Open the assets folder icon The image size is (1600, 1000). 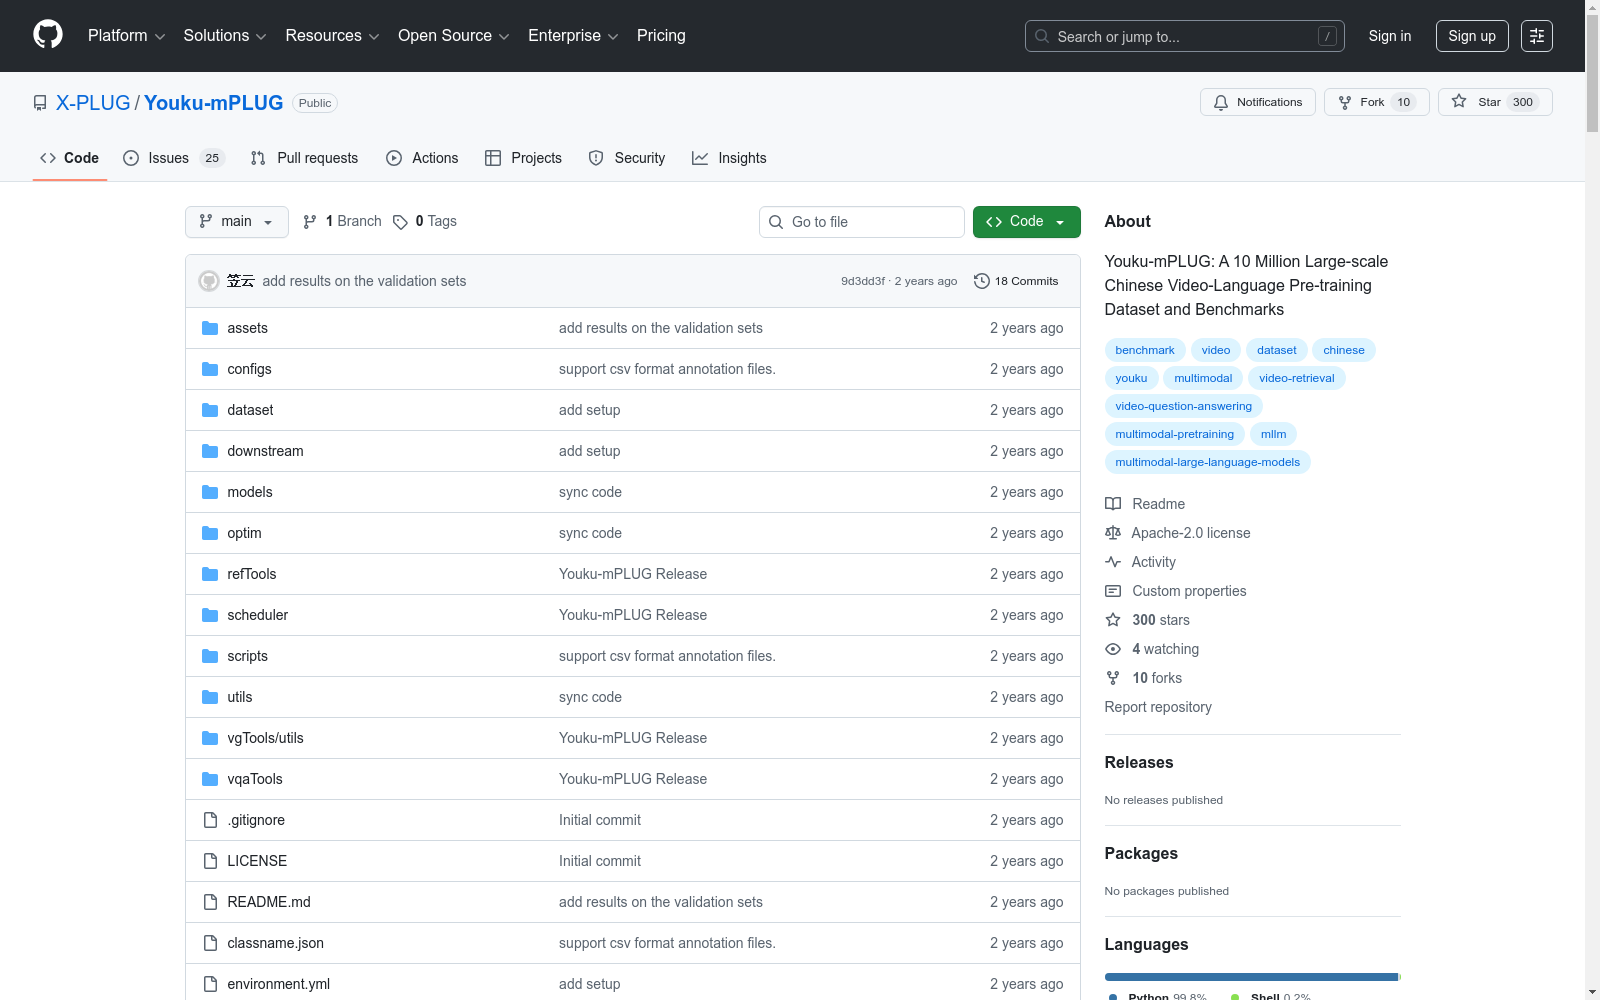pyautogui.click(x=210, y=328)
